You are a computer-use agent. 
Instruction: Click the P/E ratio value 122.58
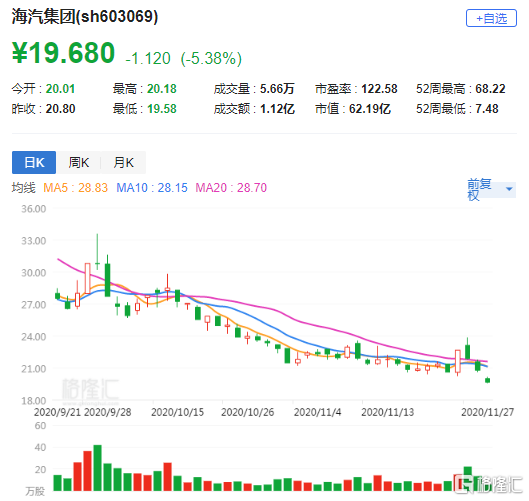(379, 89)
